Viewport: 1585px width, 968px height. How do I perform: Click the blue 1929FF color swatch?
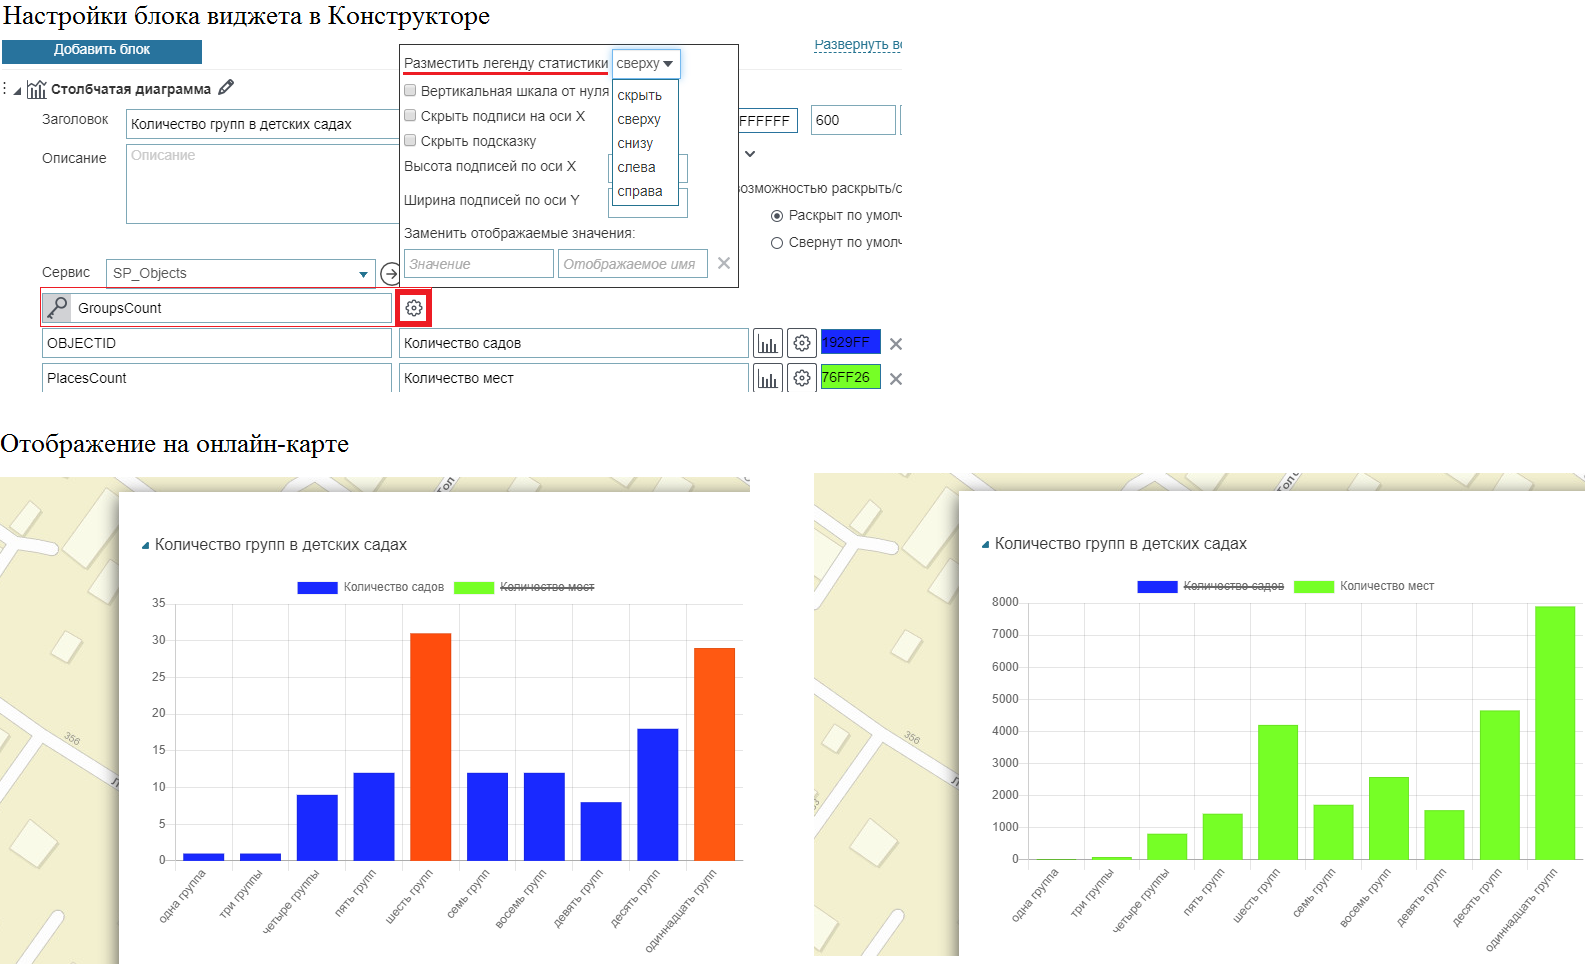[x=850, y=343]
